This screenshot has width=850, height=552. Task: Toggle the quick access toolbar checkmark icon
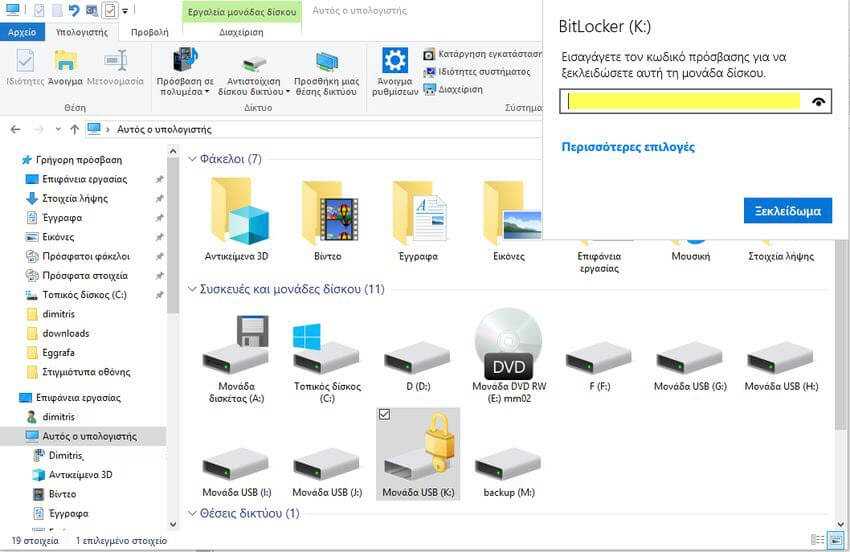(x=110, y=10)
